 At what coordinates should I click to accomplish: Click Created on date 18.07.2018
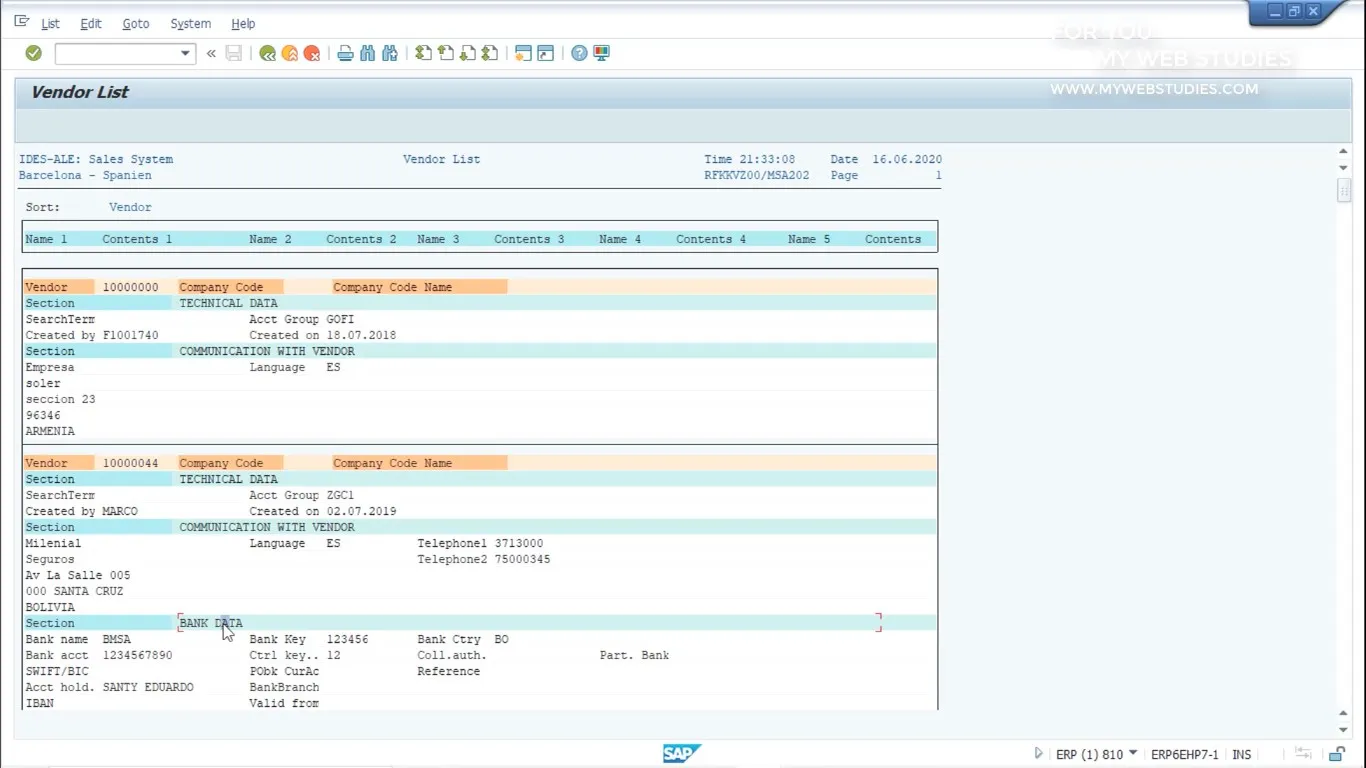coord(361,335)
